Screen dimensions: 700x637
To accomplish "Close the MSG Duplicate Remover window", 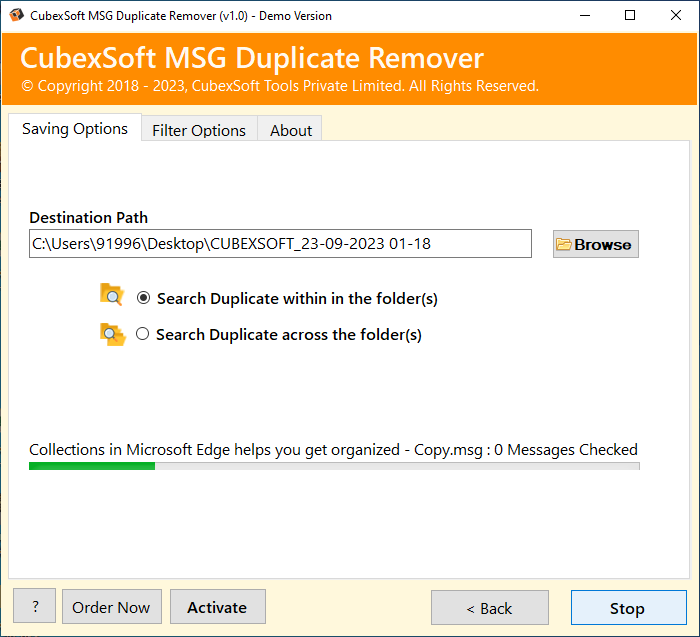I will point(675,16).
